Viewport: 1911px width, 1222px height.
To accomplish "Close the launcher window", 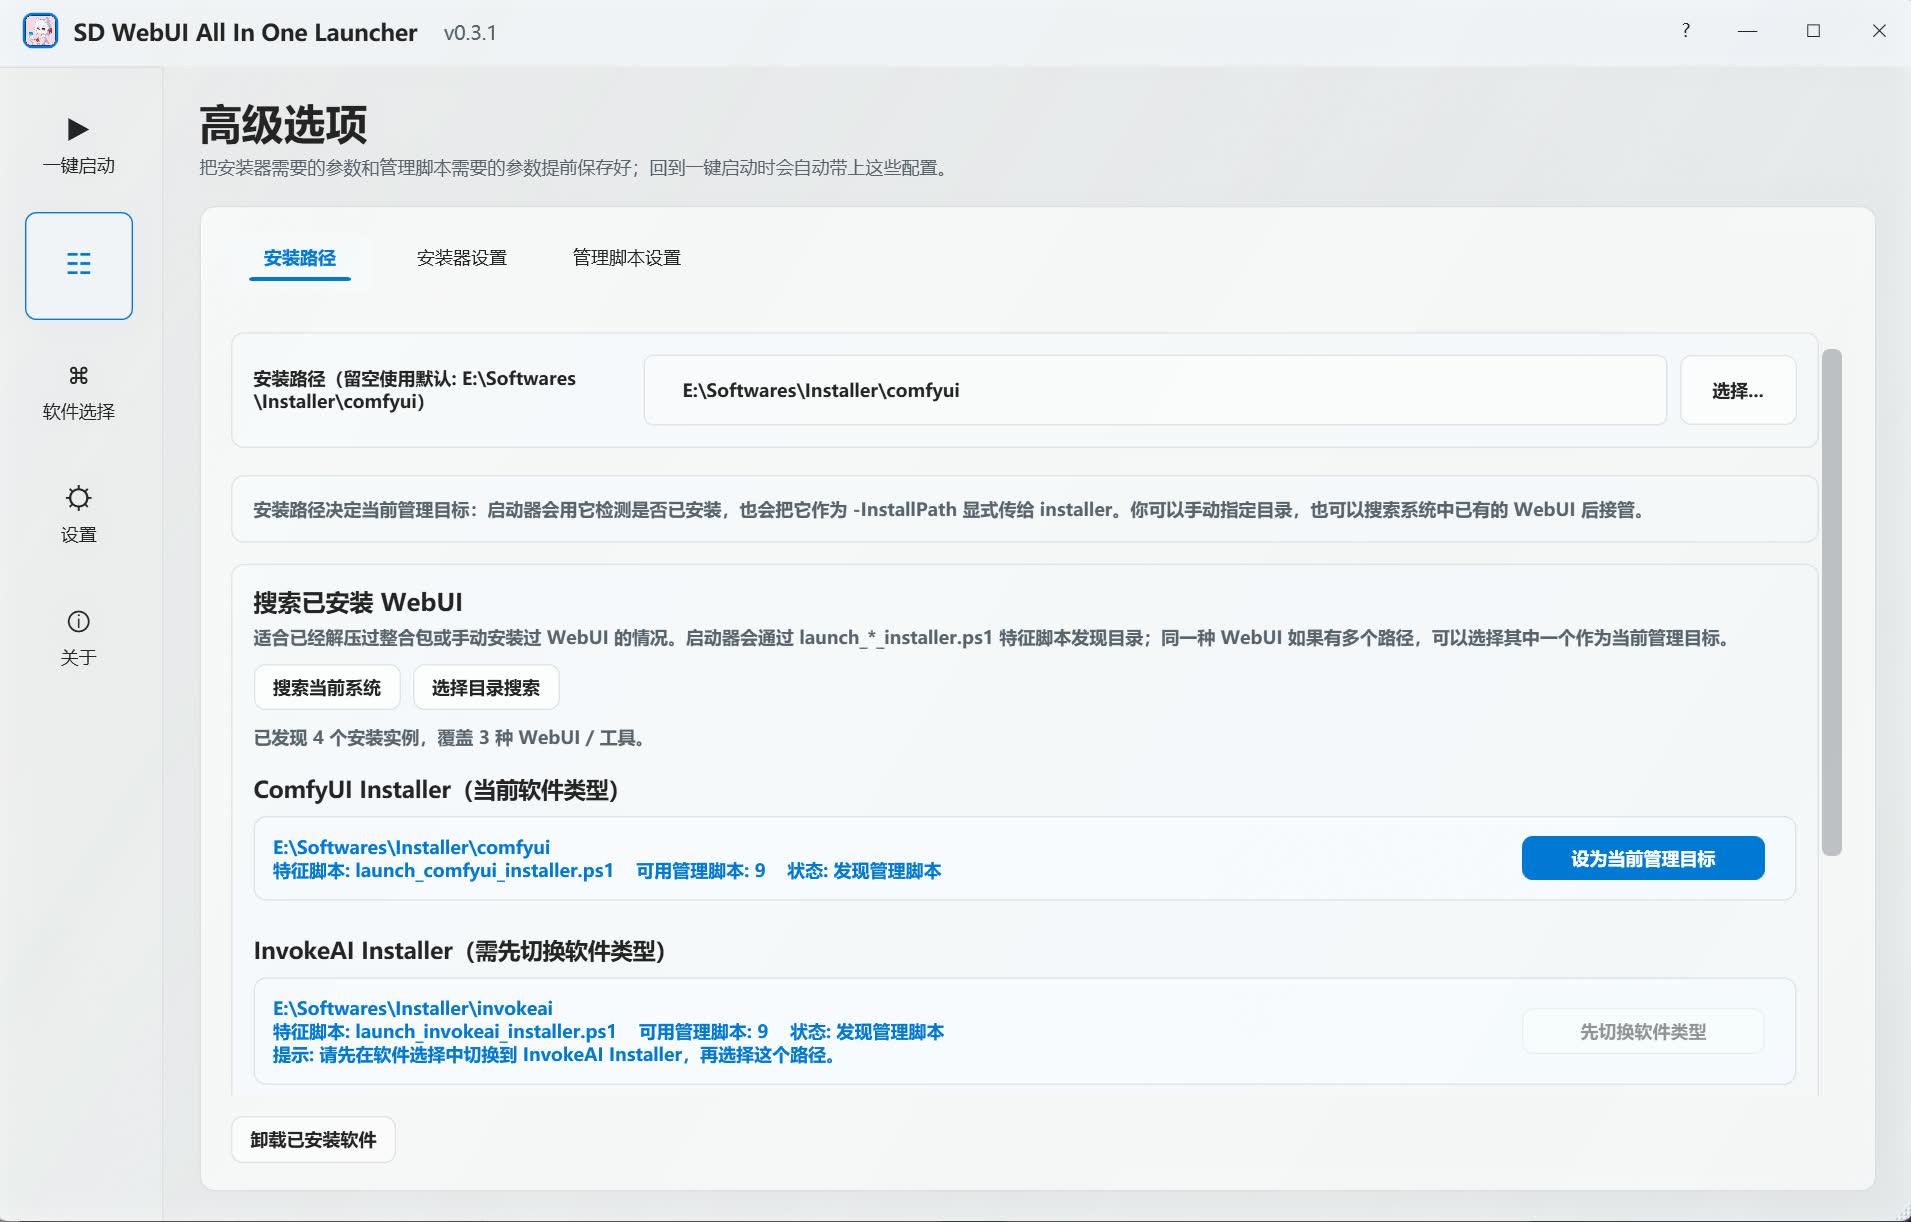I will [1879, 31].
